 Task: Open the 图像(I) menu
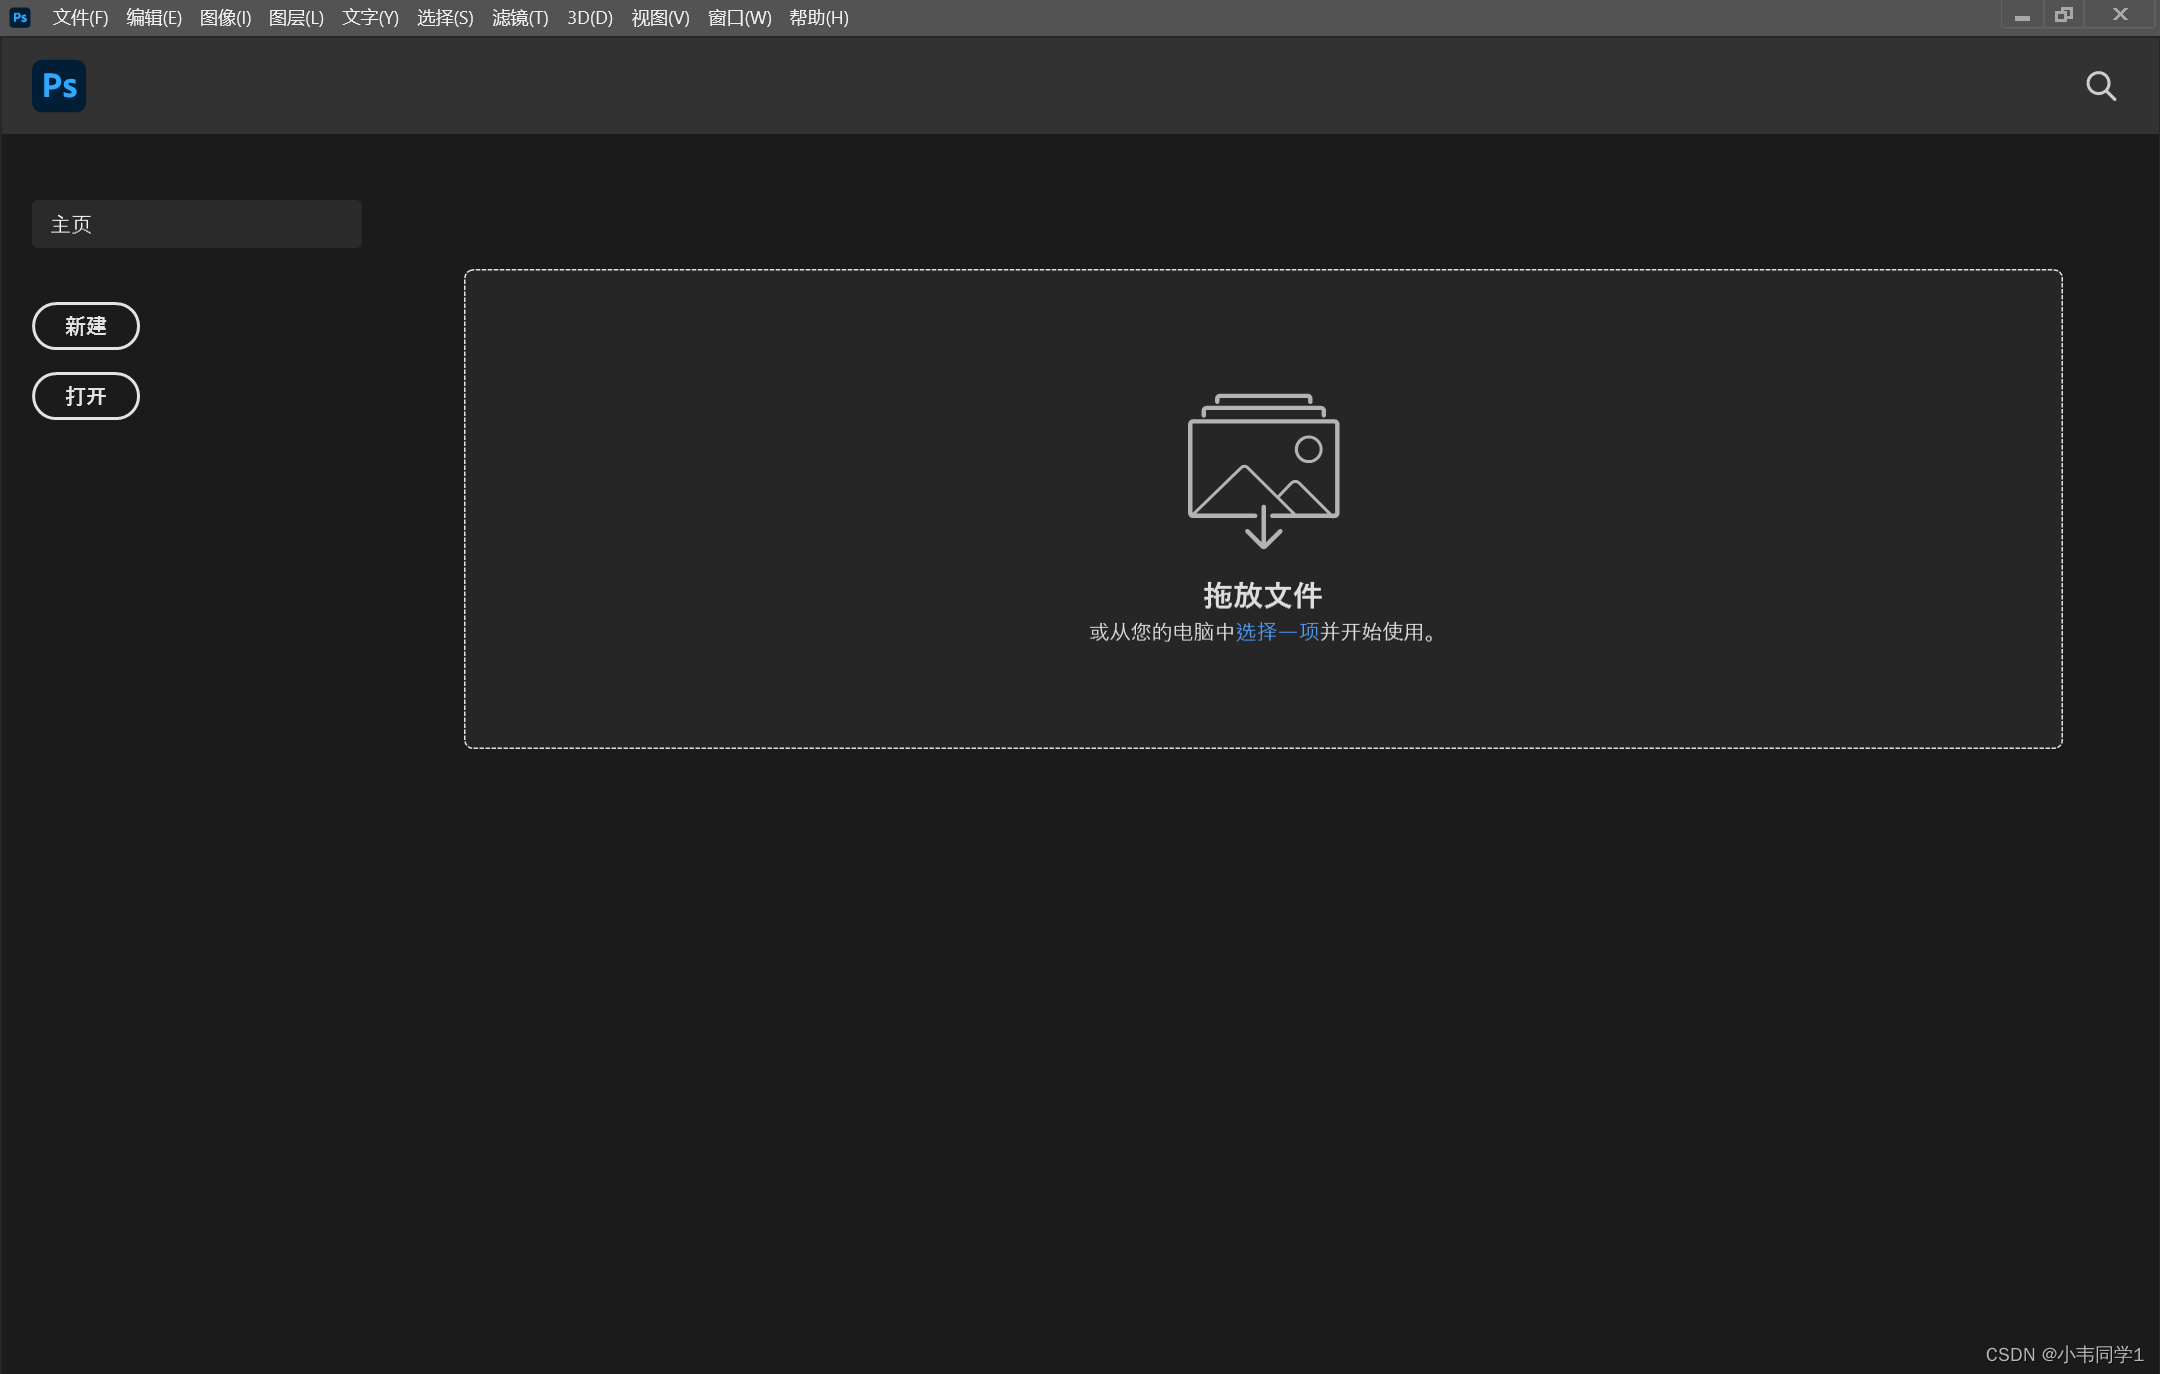pos(225,18)
